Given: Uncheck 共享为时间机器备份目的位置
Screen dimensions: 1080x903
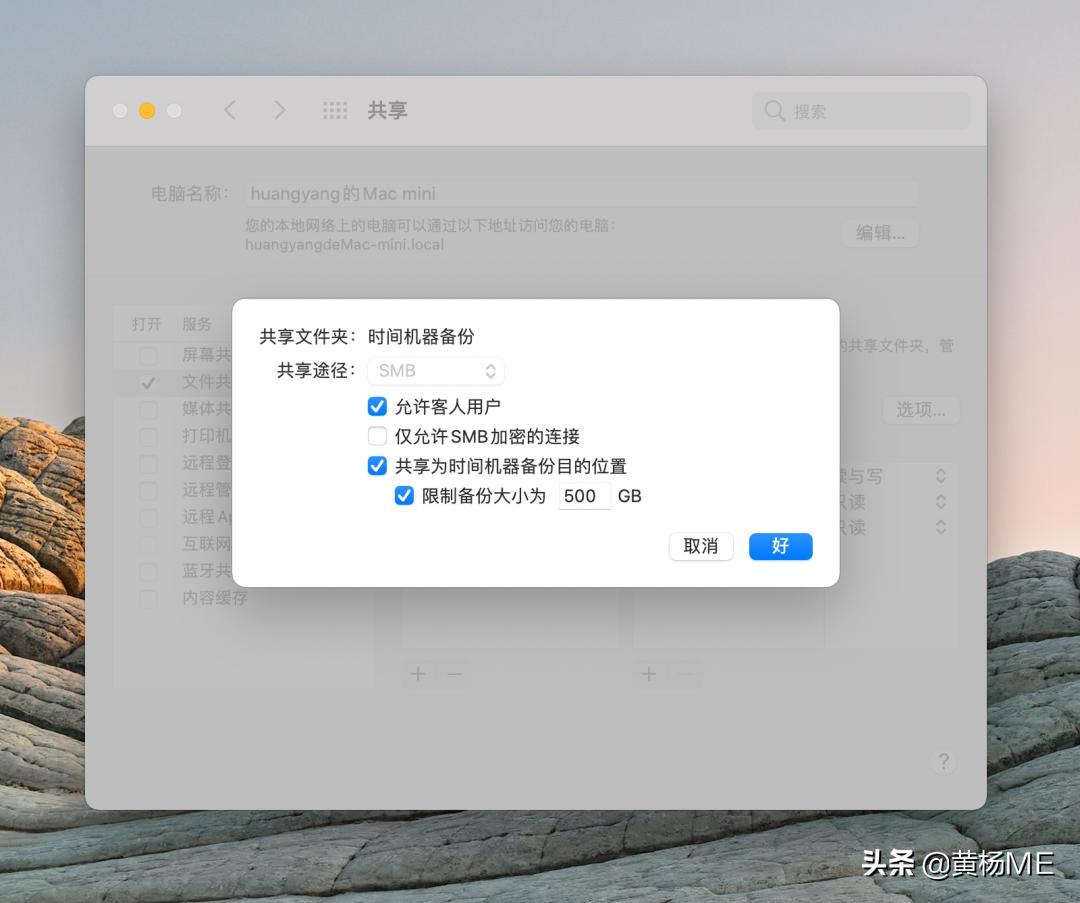Looking at the screenshot, I should pyautogui.click(x=377, y=465).
